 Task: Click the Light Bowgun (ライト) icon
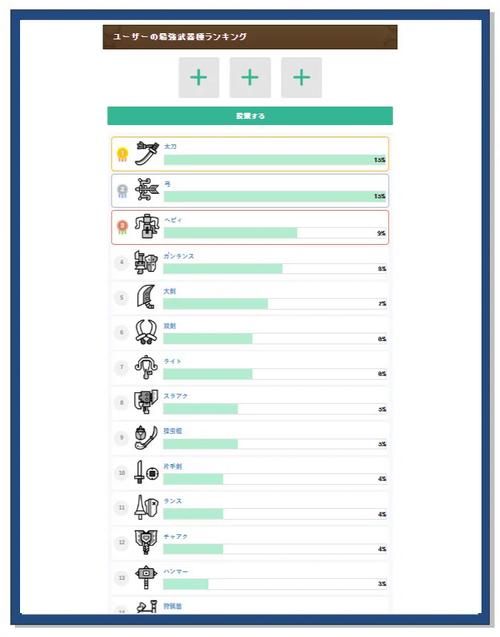146,367
